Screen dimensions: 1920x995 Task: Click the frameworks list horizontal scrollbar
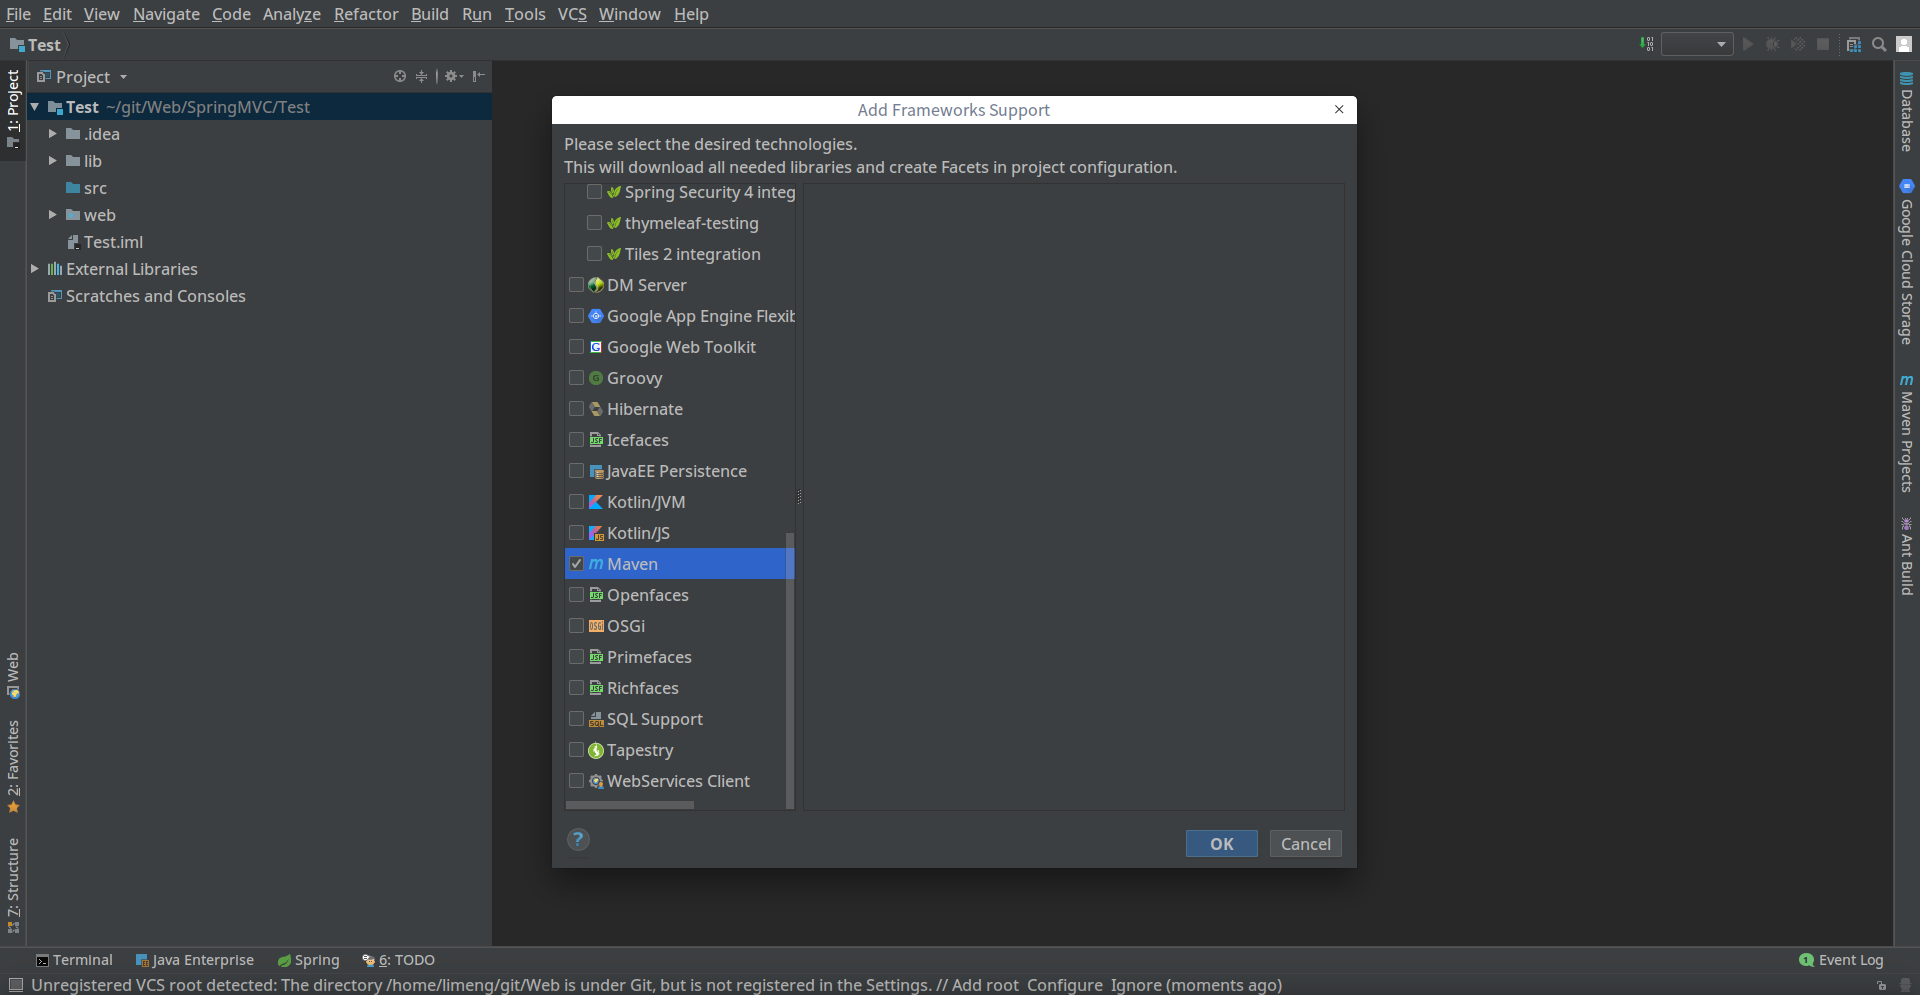click(x=630, y=805)
